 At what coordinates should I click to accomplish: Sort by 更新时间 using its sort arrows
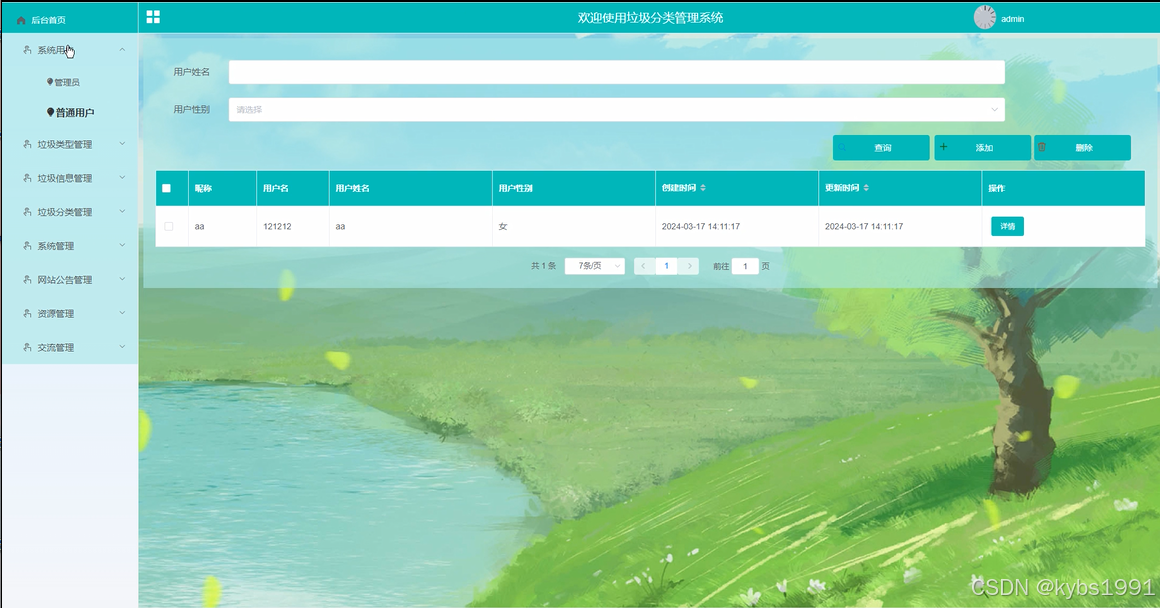(x=866, y=188)
